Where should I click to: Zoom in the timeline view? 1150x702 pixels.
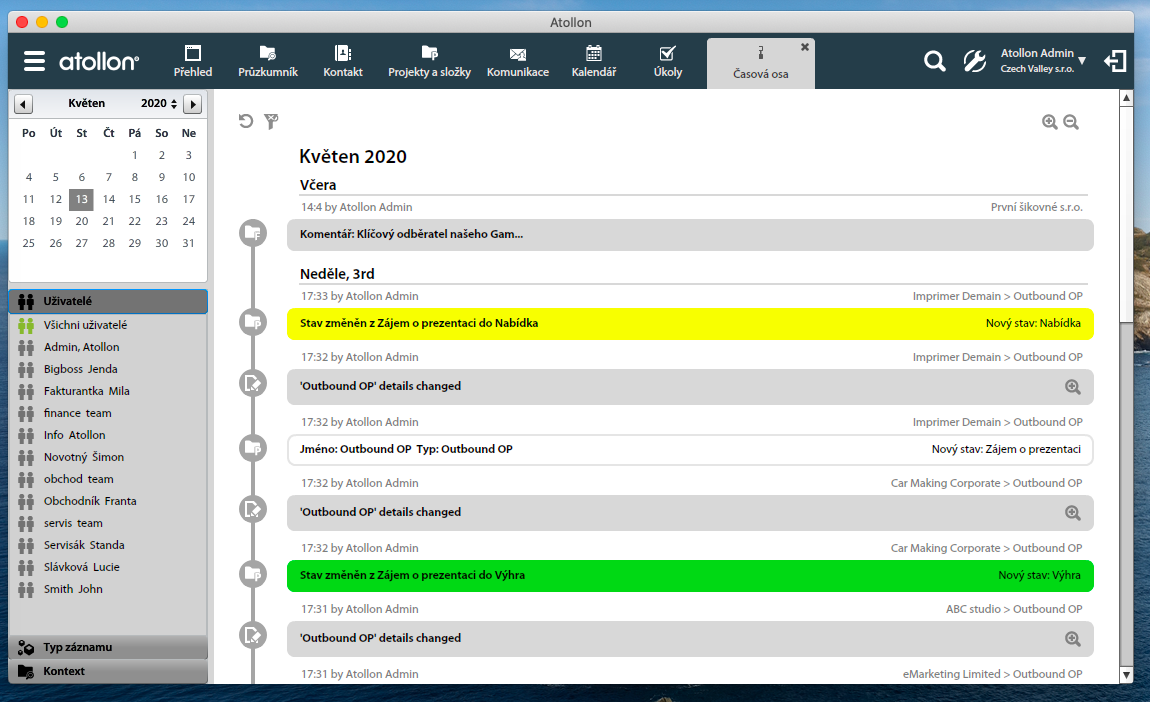1049,122
